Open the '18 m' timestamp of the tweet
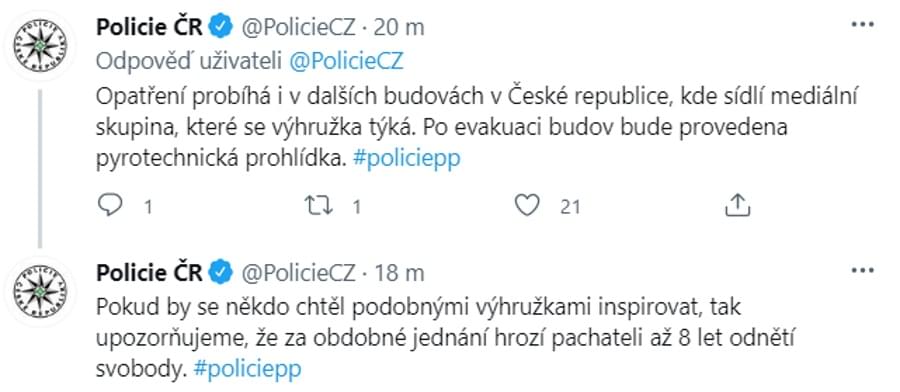This screenshot has width=900, height=392. coord(399,273)
